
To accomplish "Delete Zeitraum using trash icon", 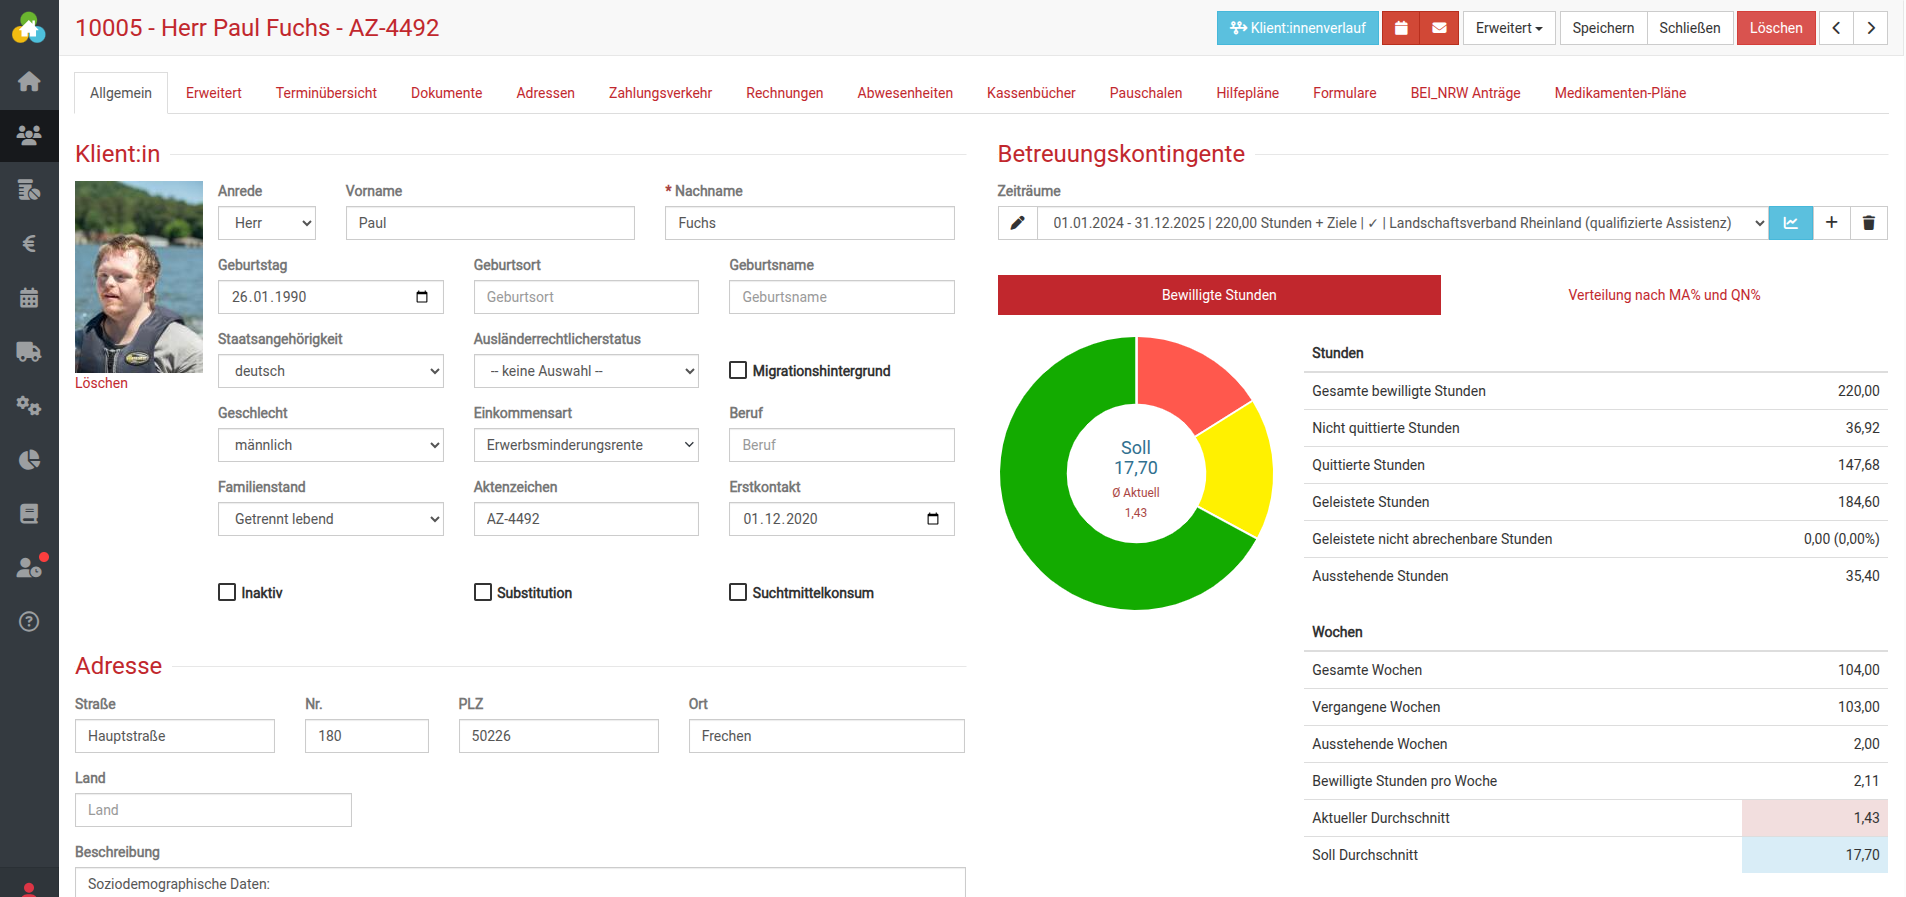I will [x=1868, y=223].
